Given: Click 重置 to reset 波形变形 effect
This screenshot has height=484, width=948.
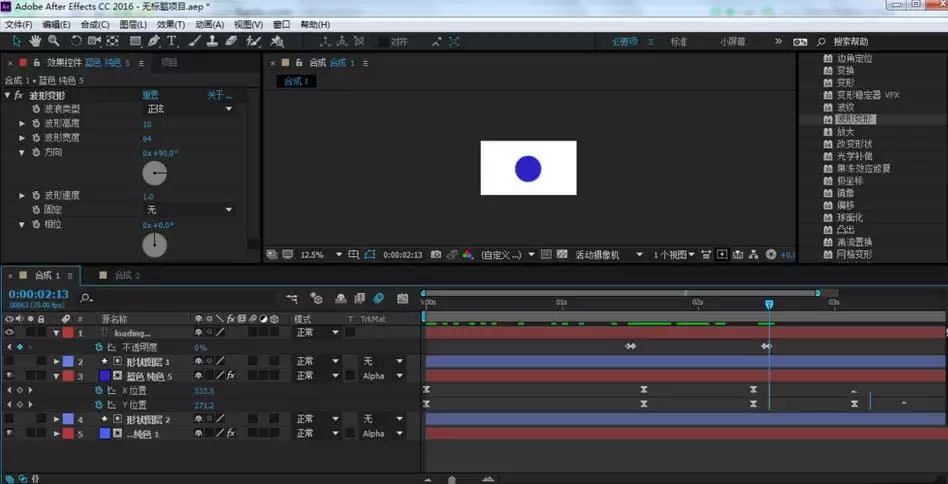Looking at the screenshot, I should click(151, 95).
